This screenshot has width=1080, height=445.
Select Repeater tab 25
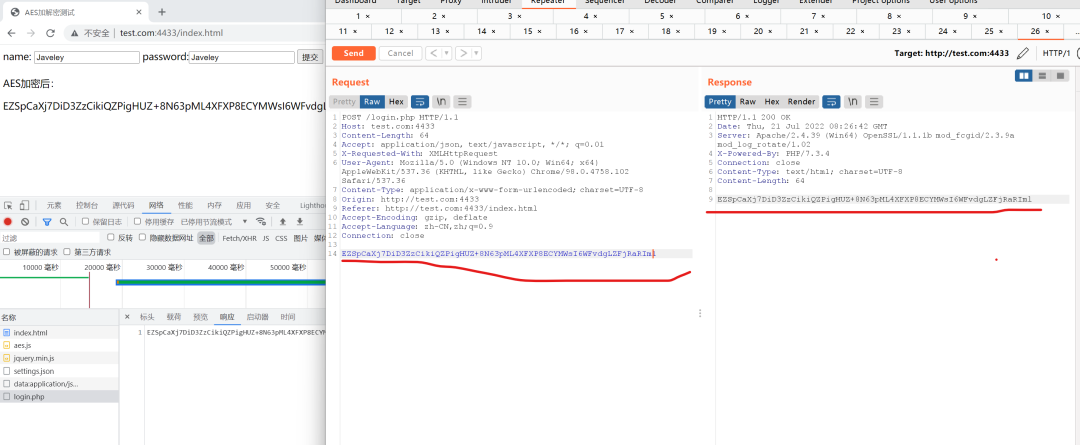click(x=993, y=32)
